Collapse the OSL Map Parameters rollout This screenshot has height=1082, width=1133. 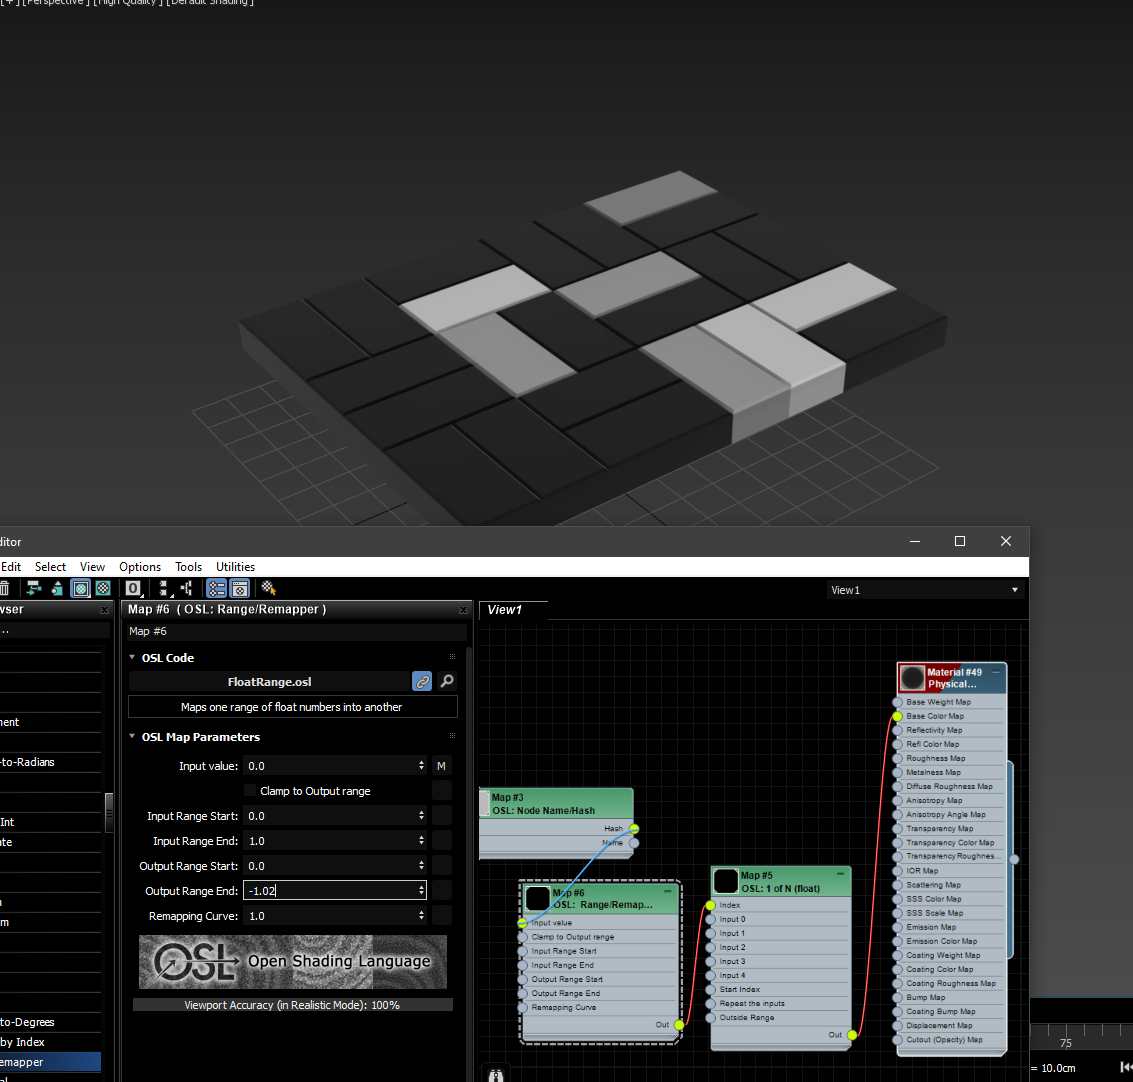click(x=132, y=736)
